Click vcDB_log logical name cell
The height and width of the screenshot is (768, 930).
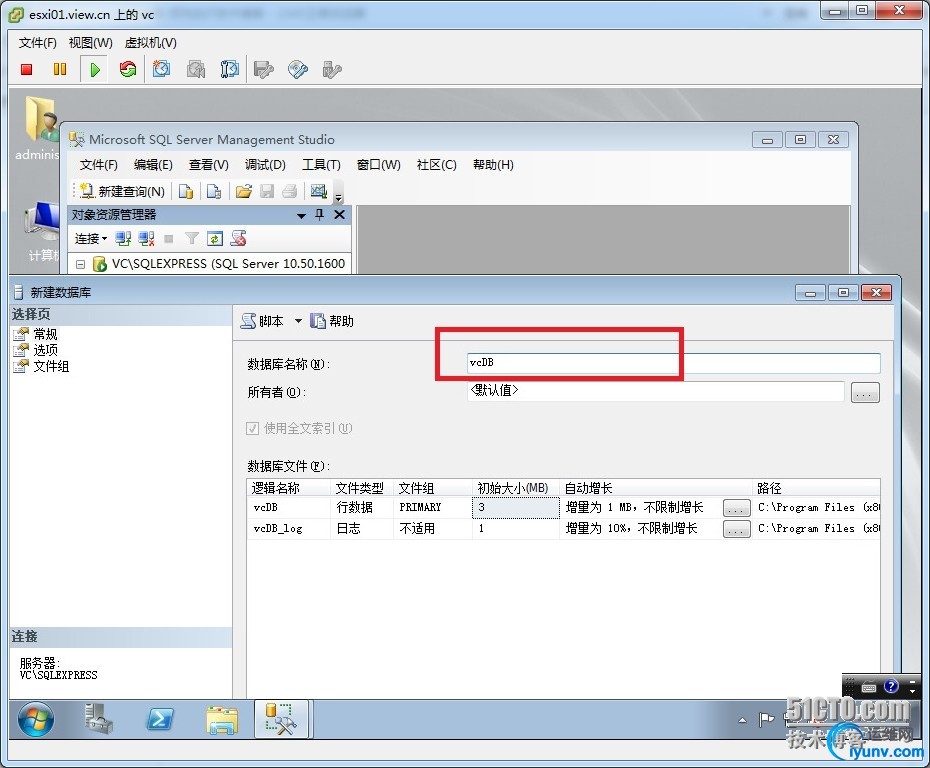coord(289,529)
